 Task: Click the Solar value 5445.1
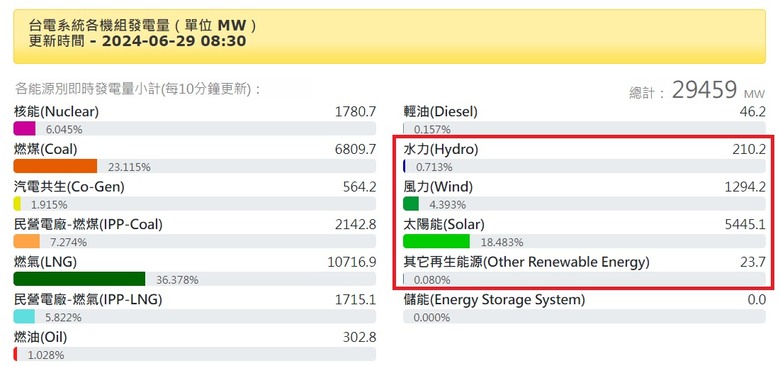coord(745,225)
